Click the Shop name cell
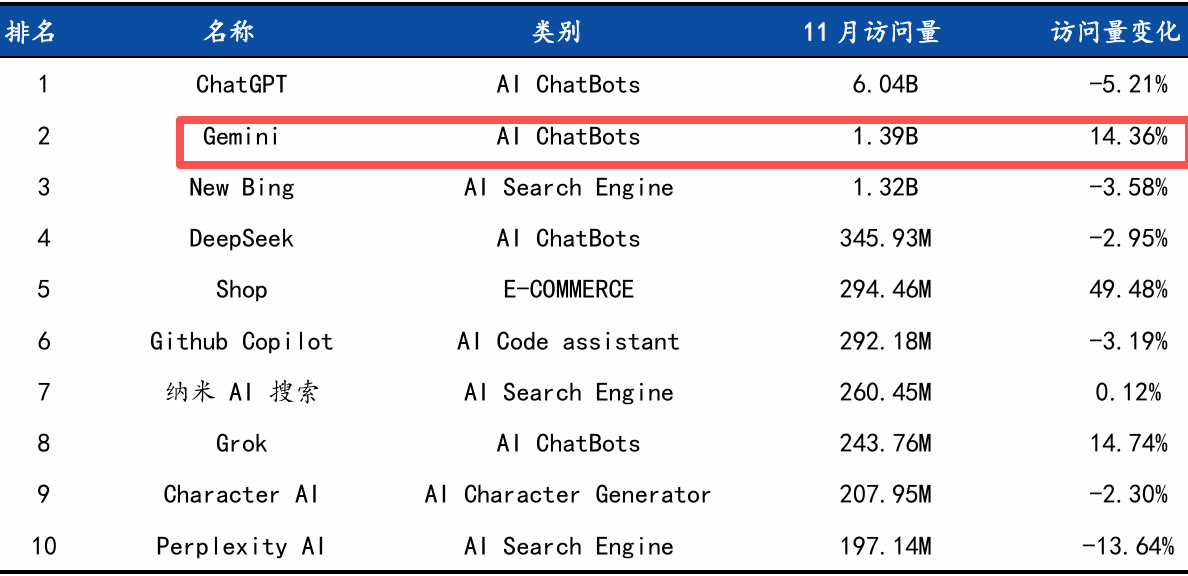This screenshot has width=1188, height=576. [x=241, y=290]
